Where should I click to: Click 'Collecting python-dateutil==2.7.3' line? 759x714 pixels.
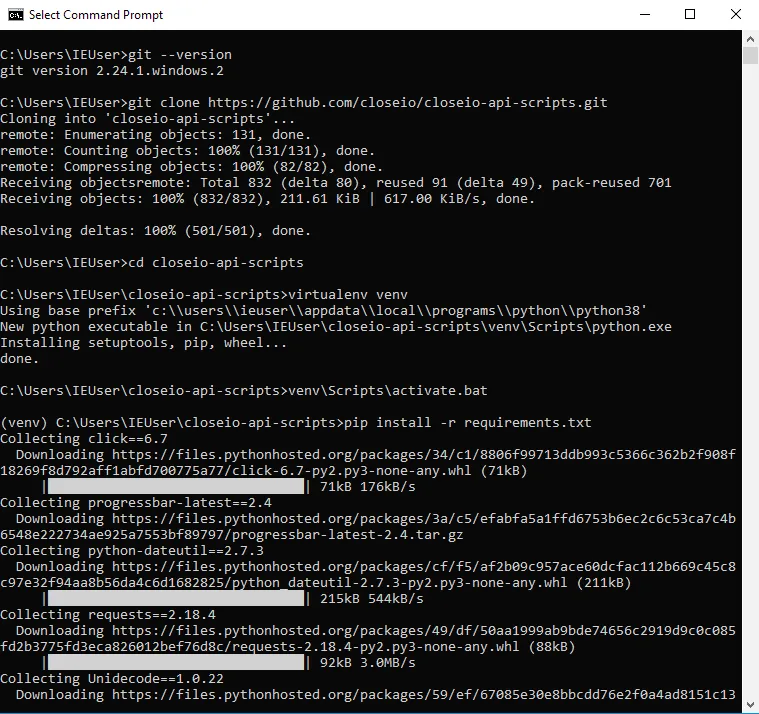tap(132, 550)
